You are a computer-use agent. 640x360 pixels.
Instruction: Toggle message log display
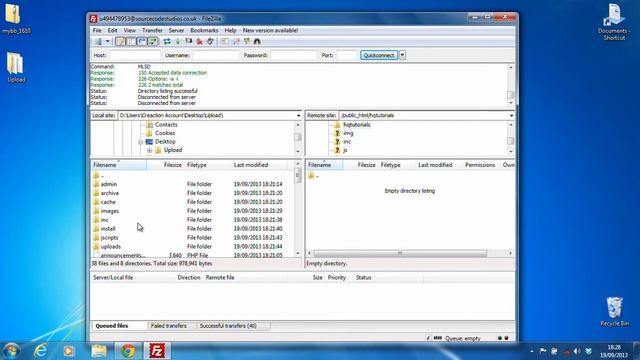[x=120, y=41]
